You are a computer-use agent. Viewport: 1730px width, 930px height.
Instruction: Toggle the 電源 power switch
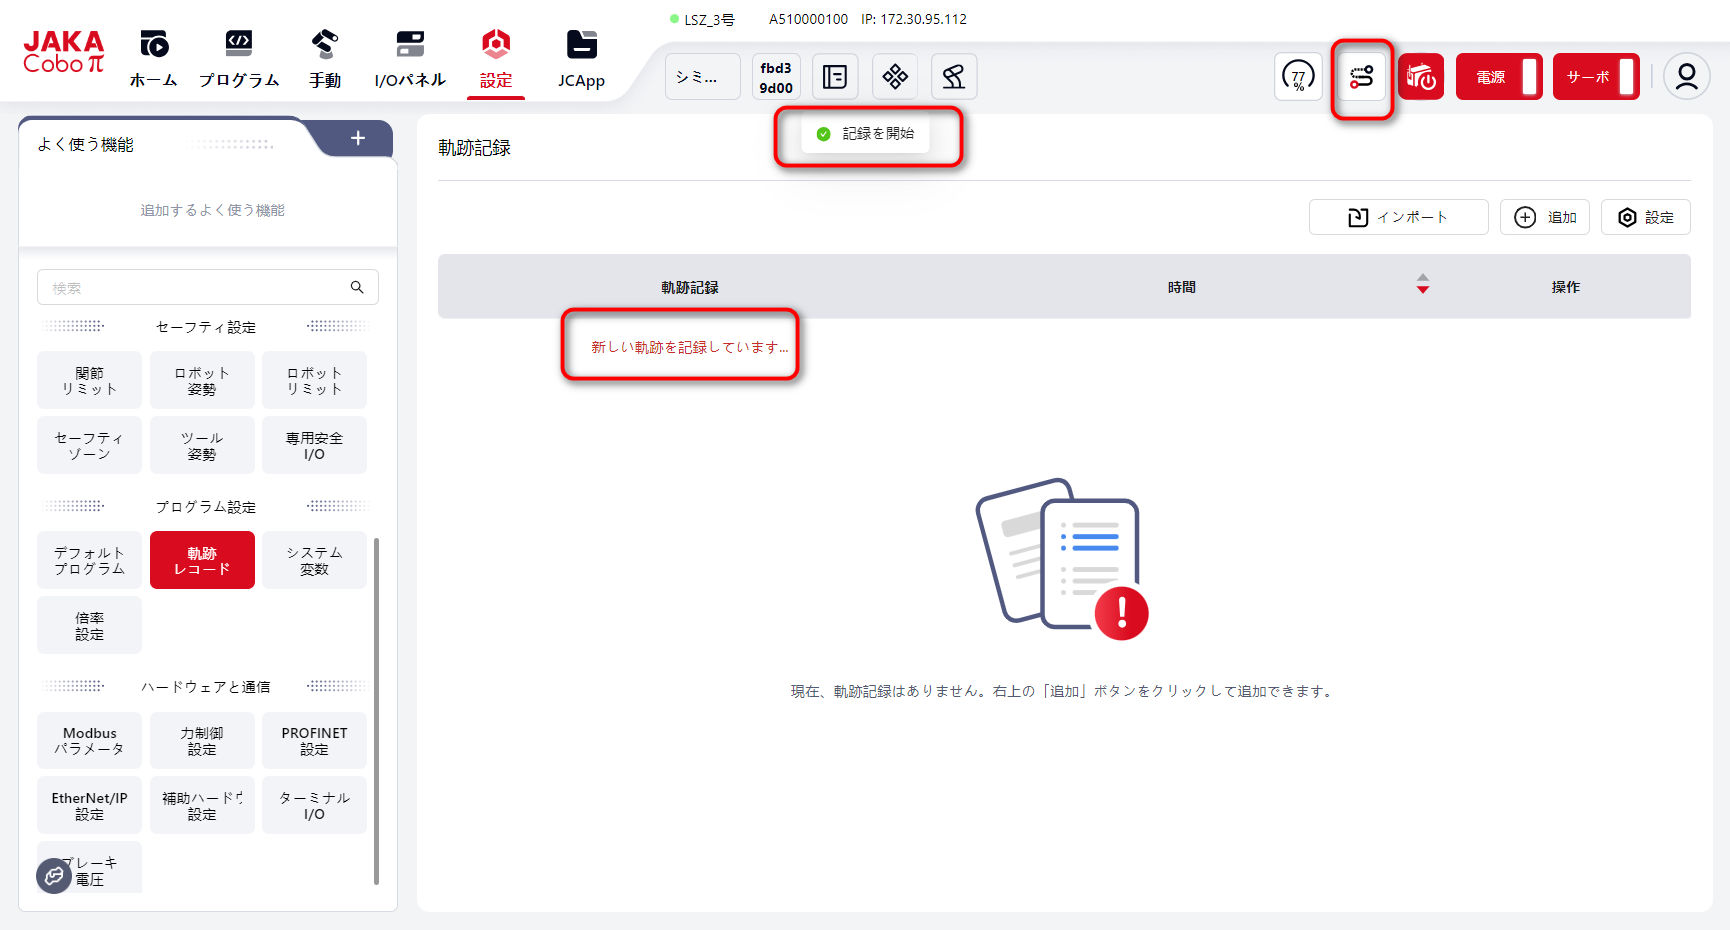click(1498, 77)
